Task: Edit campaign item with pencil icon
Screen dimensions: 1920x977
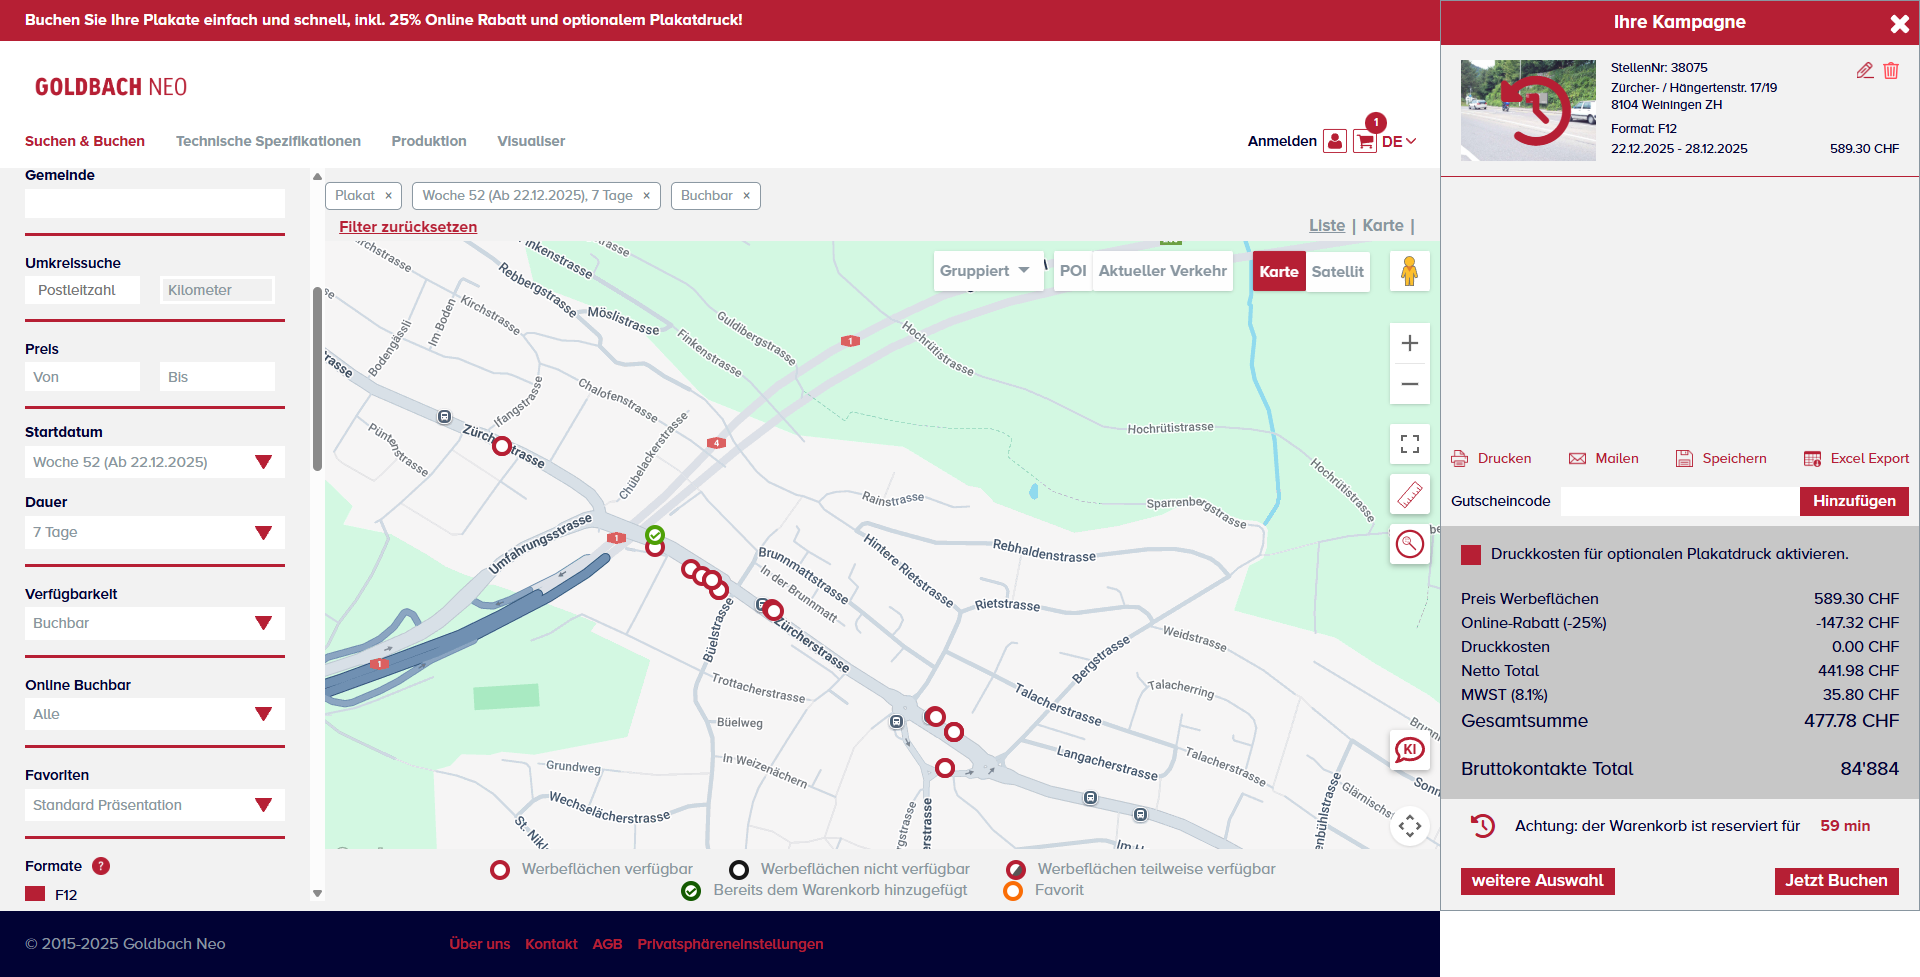Action: pos(1865,70)
